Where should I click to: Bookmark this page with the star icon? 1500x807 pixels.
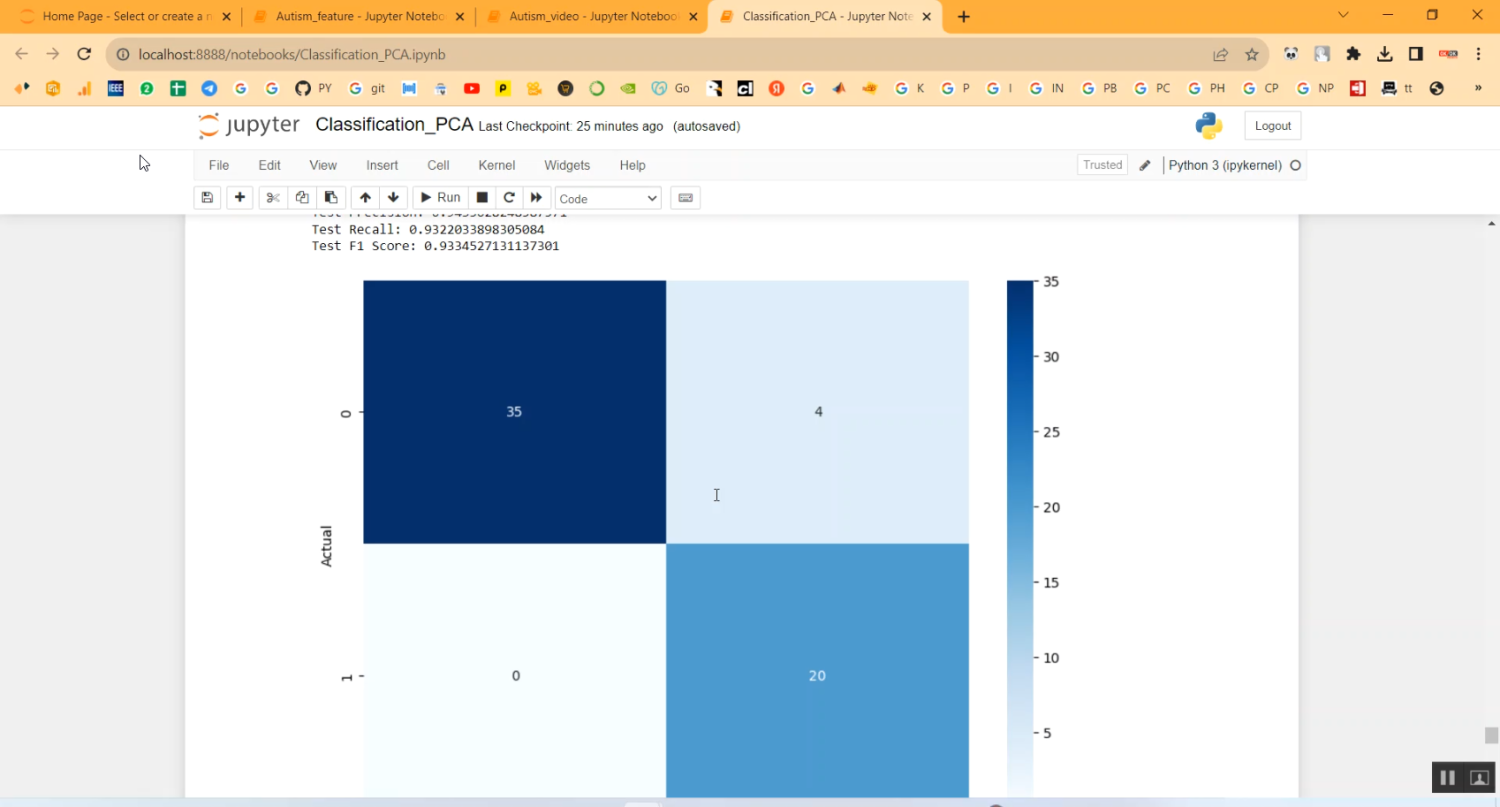click(x=1251, y=54)
